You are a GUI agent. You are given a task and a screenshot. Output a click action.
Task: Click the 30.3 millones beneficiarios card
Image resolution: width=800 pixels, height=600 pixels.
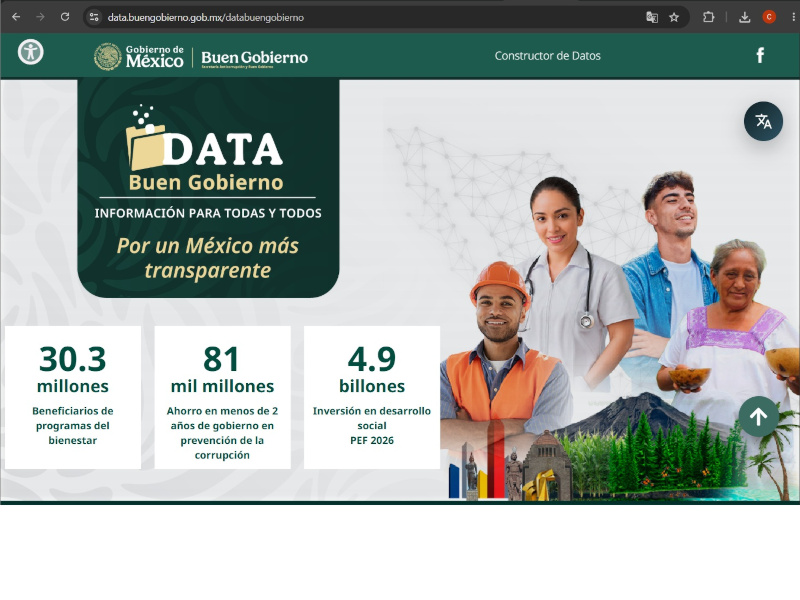click(73, 397)
